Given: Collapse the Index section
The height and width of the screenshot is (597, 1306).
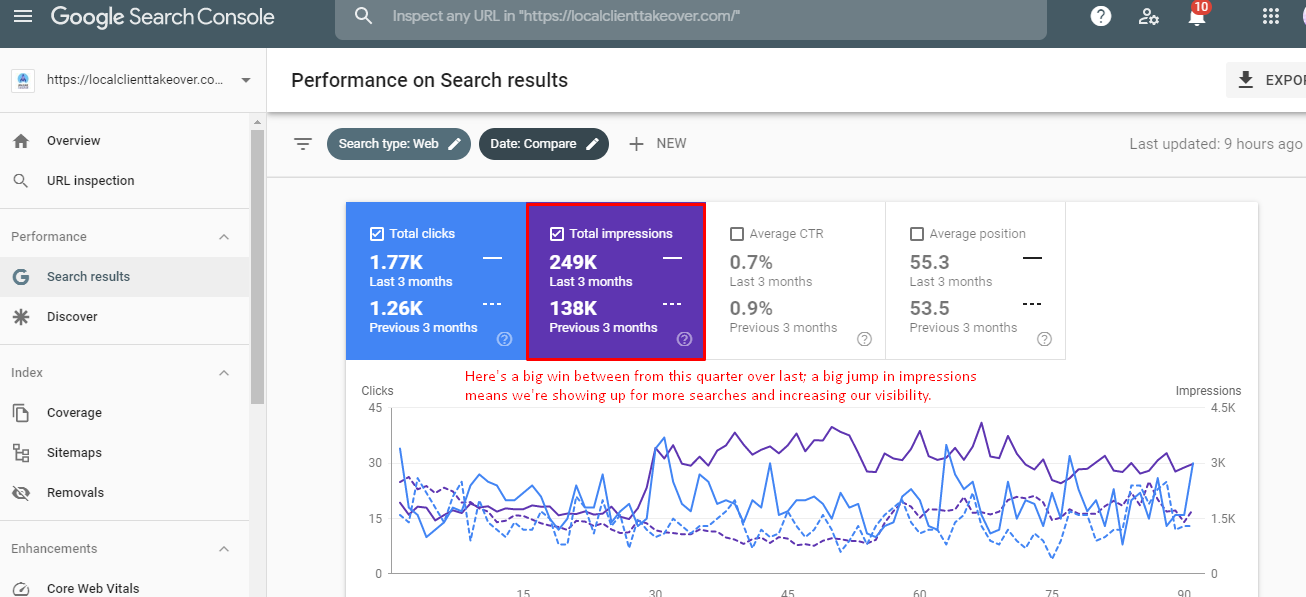Looking at the screenshot, I should click(x=224, y=373).
